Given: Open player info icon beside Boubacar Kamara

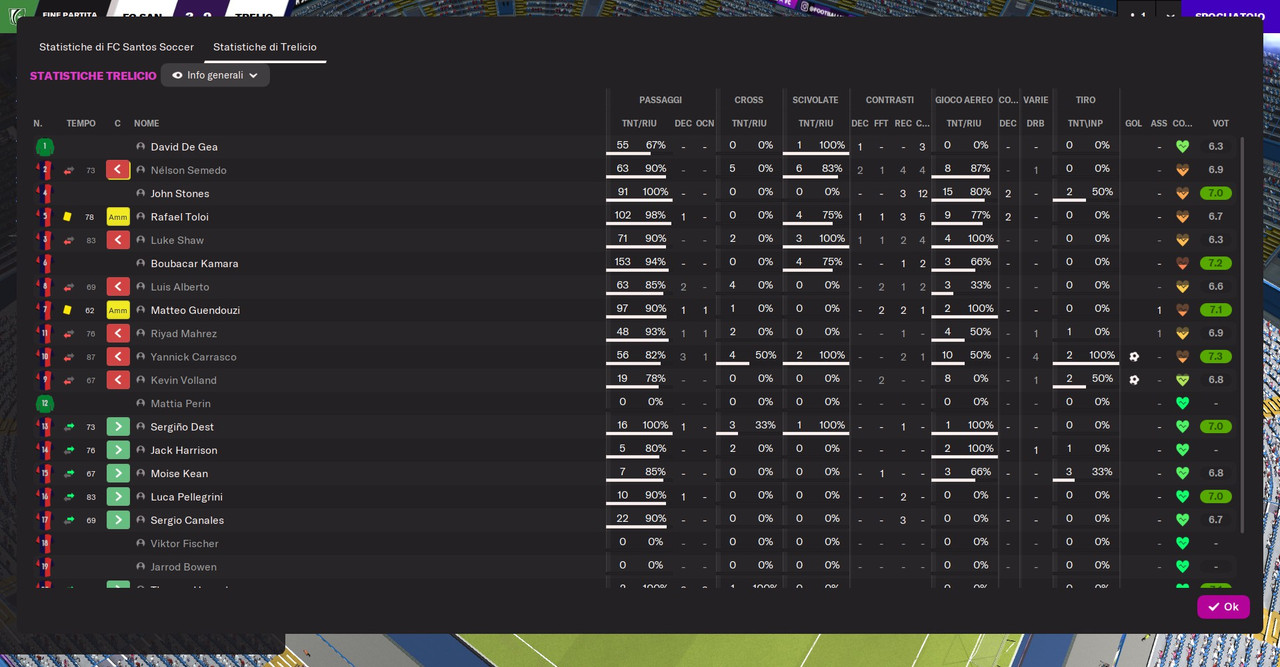Looking at the screenshot, I should 141,263.
